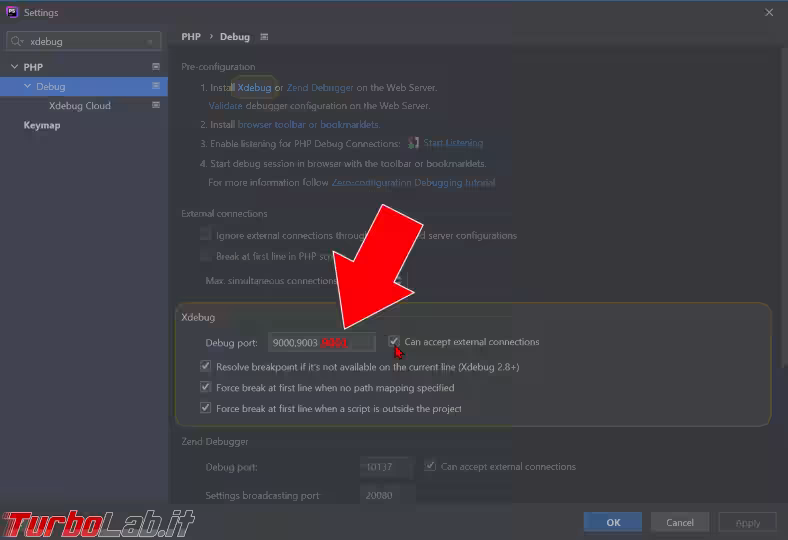The height and width of the screenshot is (540, 788).
Task: Close the Settings dialog
Action: (x=769, y=12)
